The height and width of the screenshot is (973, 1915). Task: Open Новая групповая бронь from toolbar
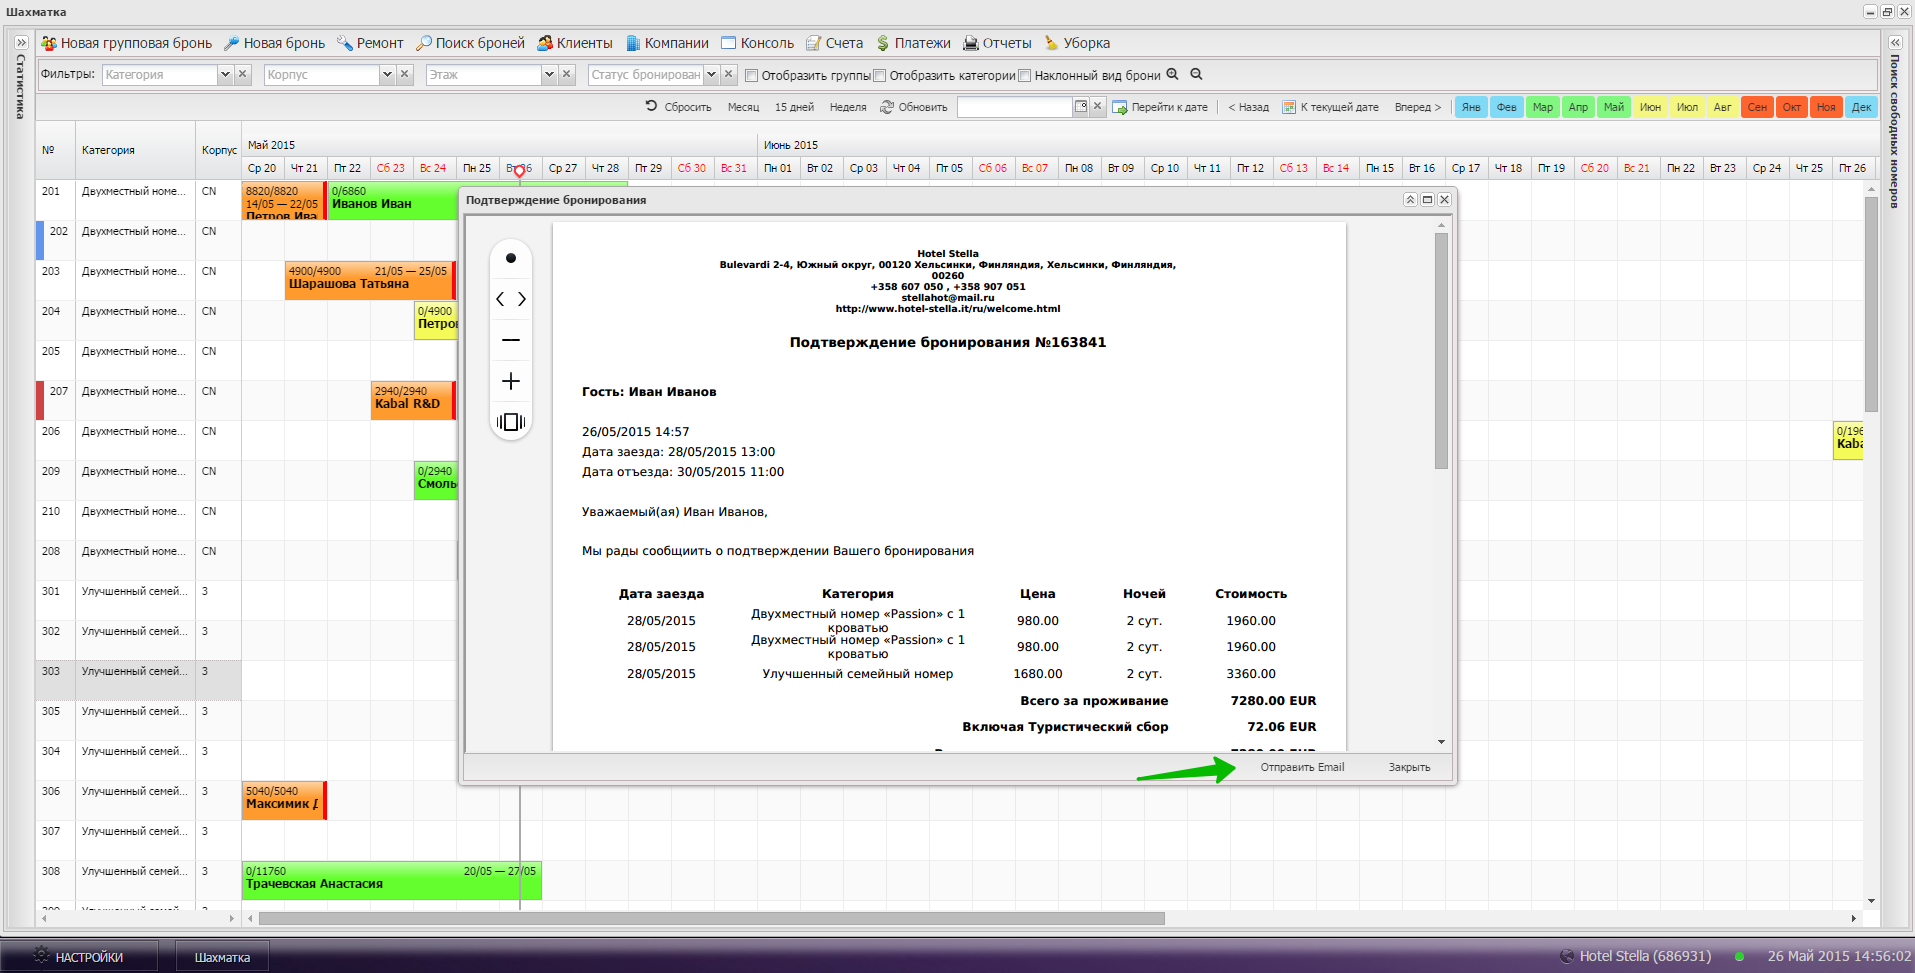pyautogui.click(x=126, y=43)
